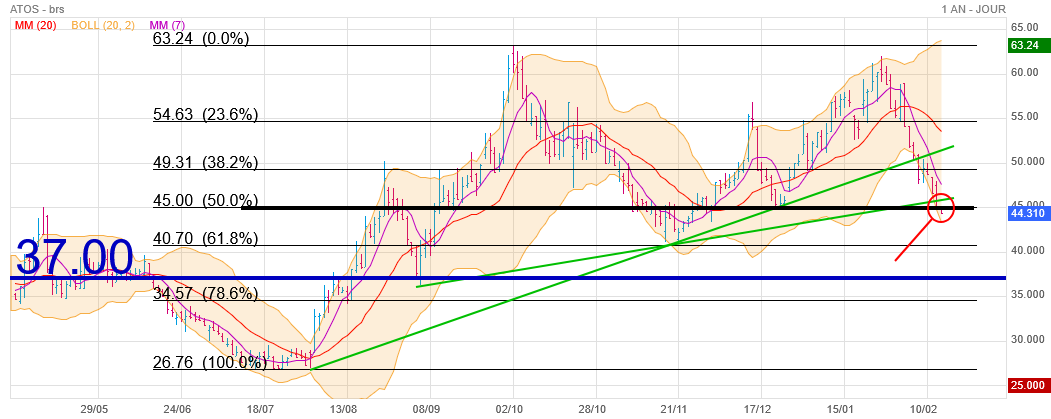
Task: Click the 02/10 date on the time axis
Action: pyautogui.click(x=510, y=408)
